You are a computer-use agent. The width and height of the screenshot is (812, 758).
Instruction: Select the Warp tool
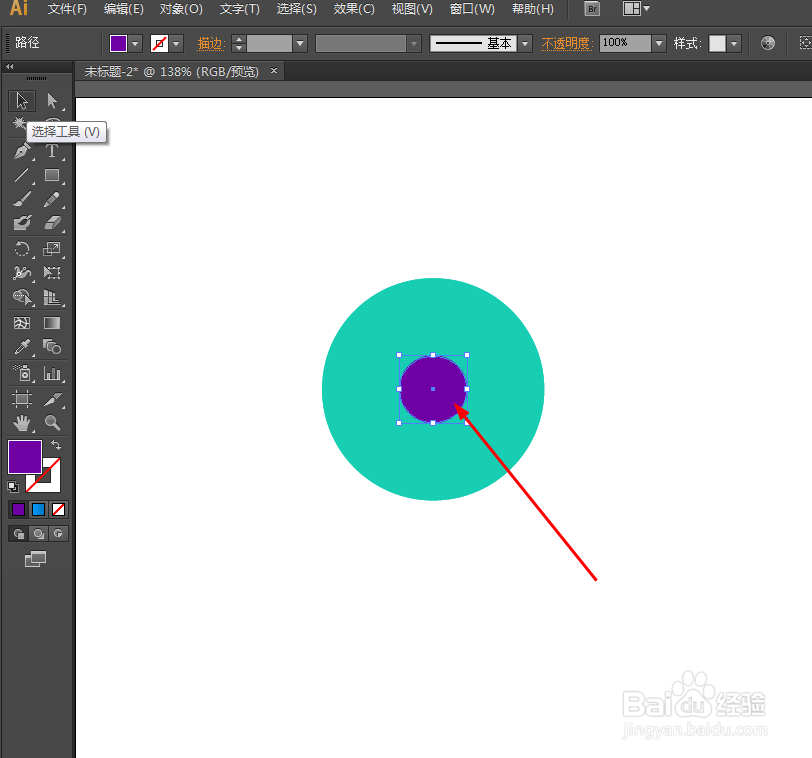pos(22,273)
